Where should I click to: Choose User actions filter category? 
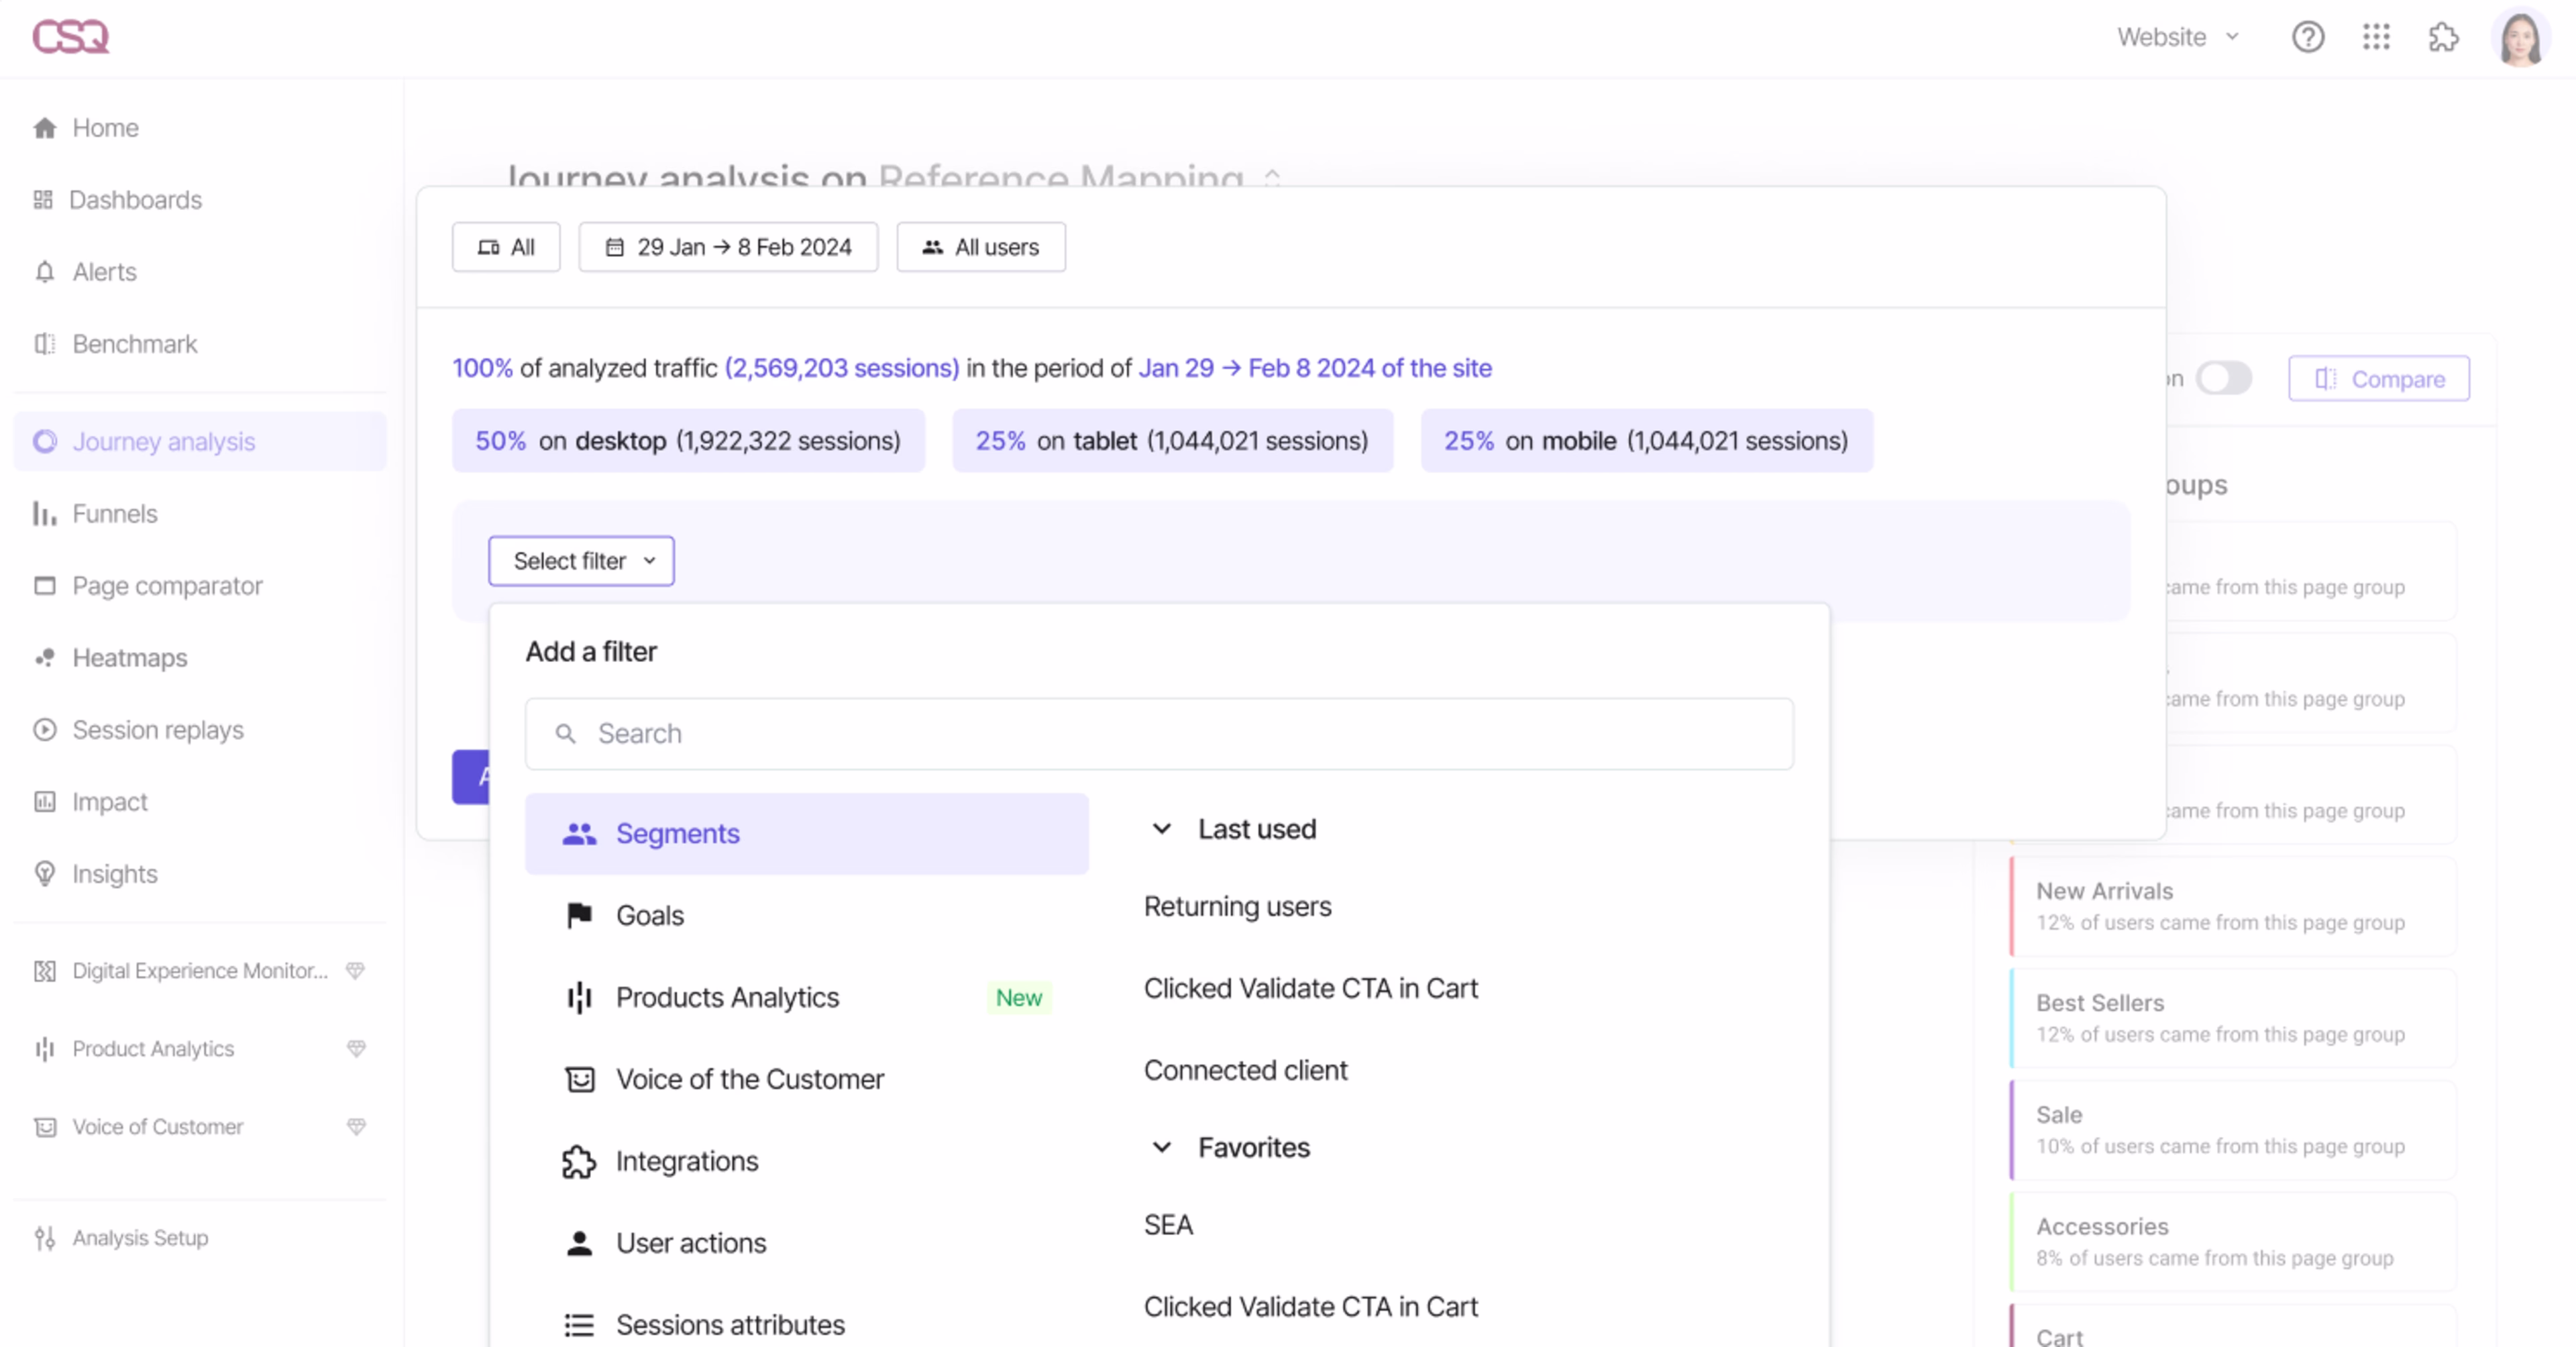(690, 1242)
